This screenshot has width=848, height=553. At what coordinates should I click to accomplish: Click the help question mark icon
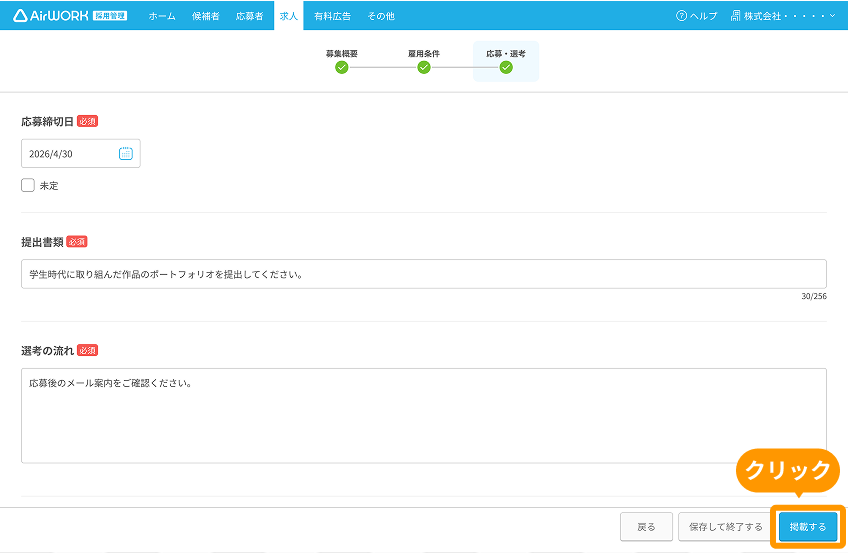tap(681, 16)
